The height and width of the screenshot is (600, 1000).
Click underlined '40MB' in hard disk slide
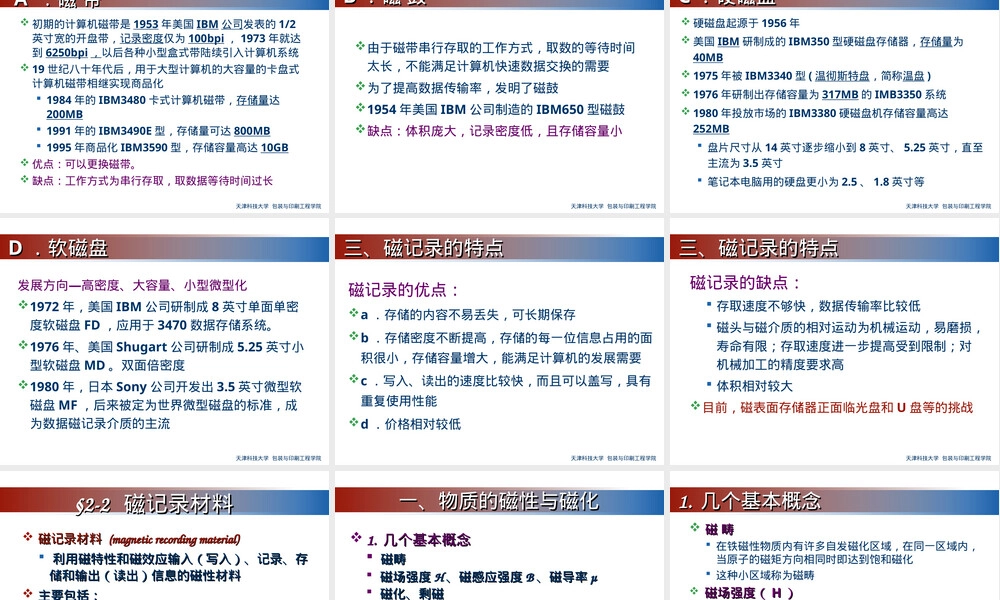click(x=708, y=57)
